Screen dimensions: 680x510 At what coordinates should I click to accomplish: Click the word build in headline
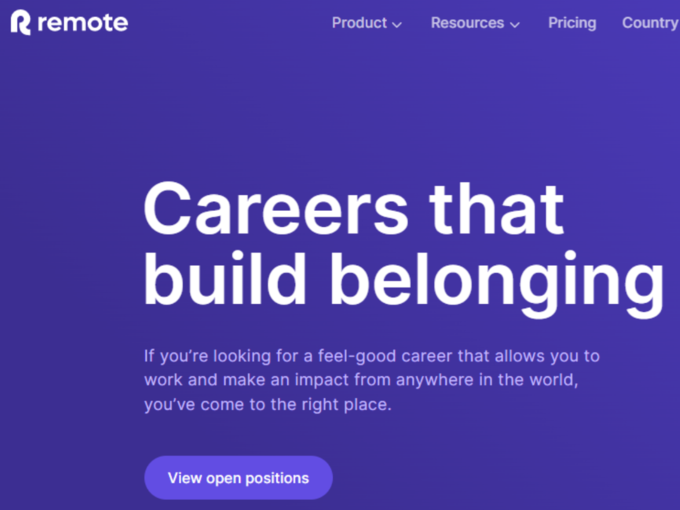pyautogui.click(x=225, y=279)
